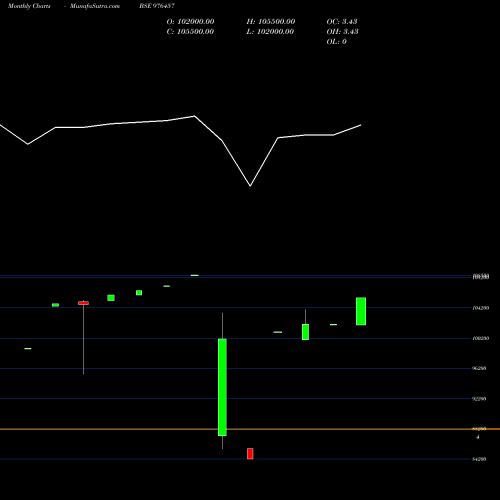Click the 'BSE 976457' symbol label

pos(157,6)
